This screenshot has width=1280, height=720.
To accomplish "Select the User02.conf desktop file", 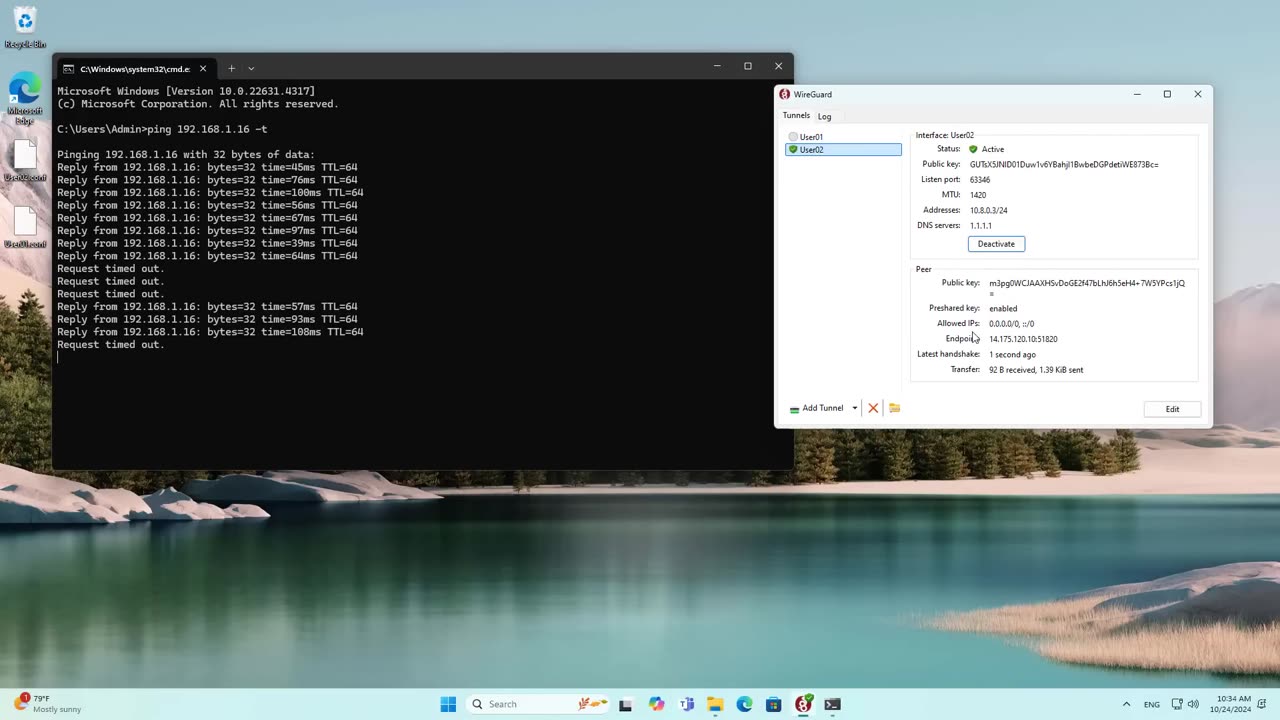I will 25,160.
